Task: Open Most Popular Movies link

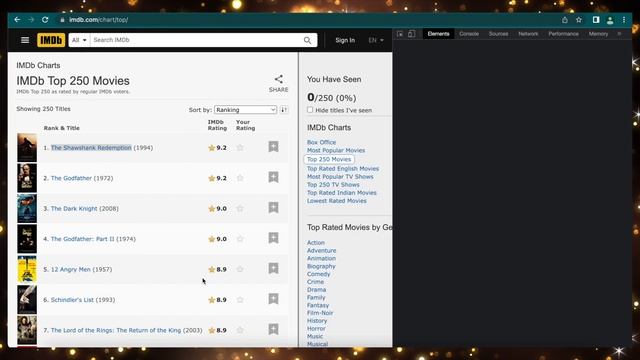Action: point(336,150)
